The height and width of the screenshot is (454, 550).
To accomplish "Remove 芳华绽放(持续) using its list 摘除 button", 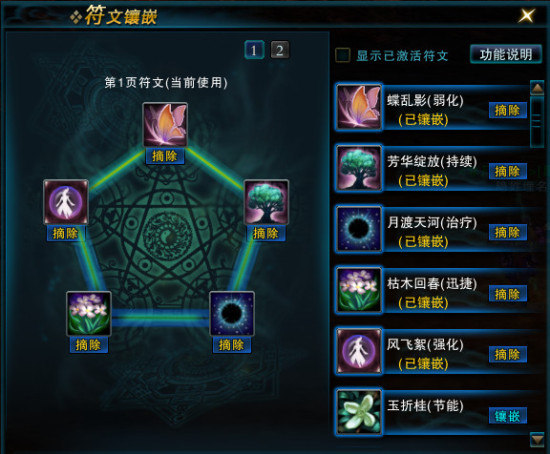I will pos(508,172).
